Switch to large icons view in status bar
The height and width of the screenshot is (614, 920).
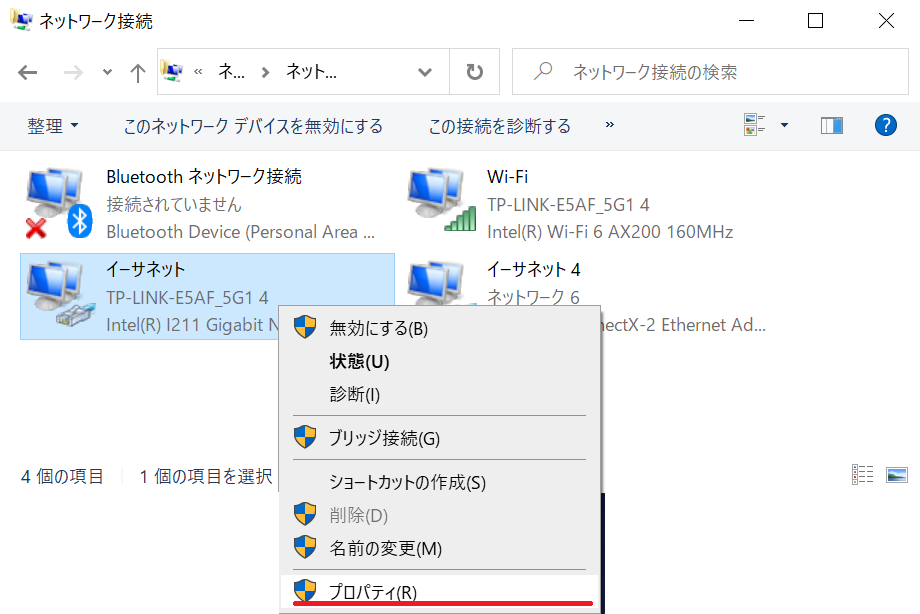(x=897, y=474)
